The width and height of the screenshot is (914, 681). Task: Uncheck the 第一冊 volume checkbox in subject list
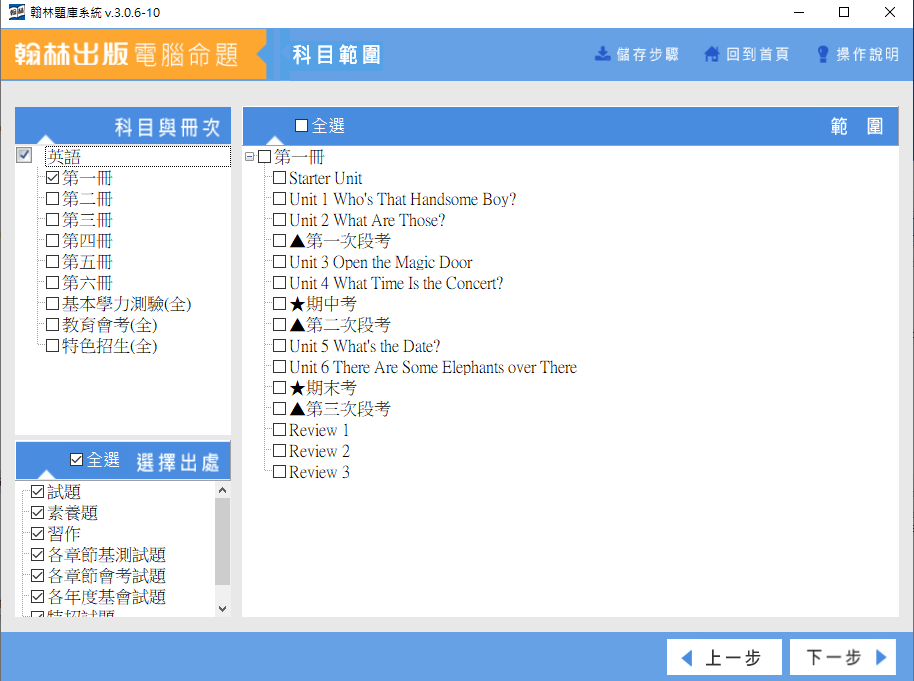click(52, 177)
